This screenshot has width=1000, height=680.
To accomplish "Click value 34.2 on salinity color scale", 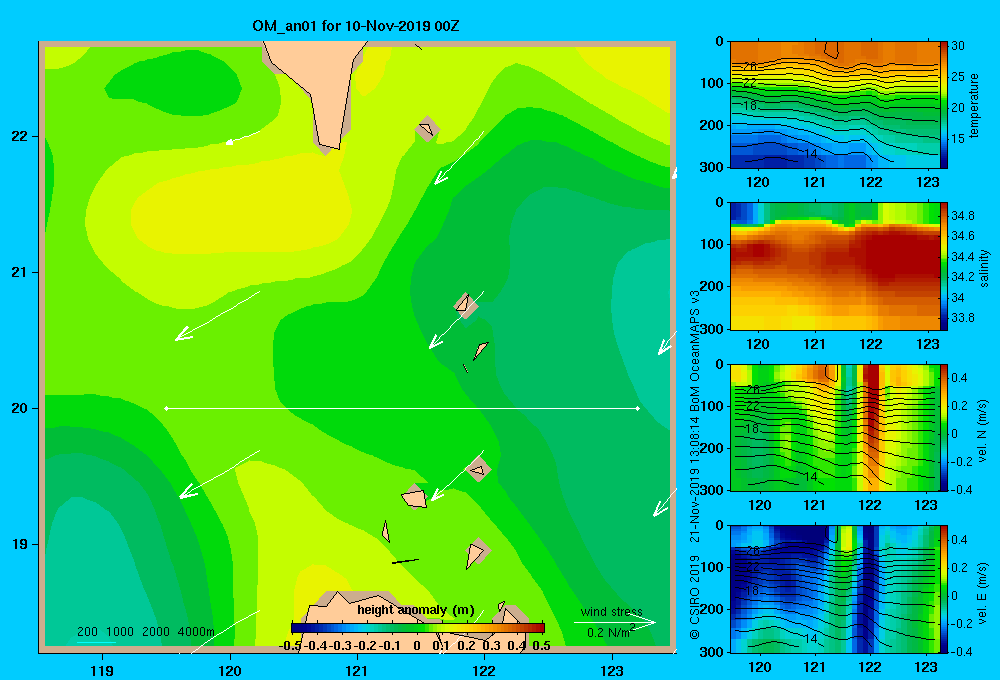I will coord(962,277).
